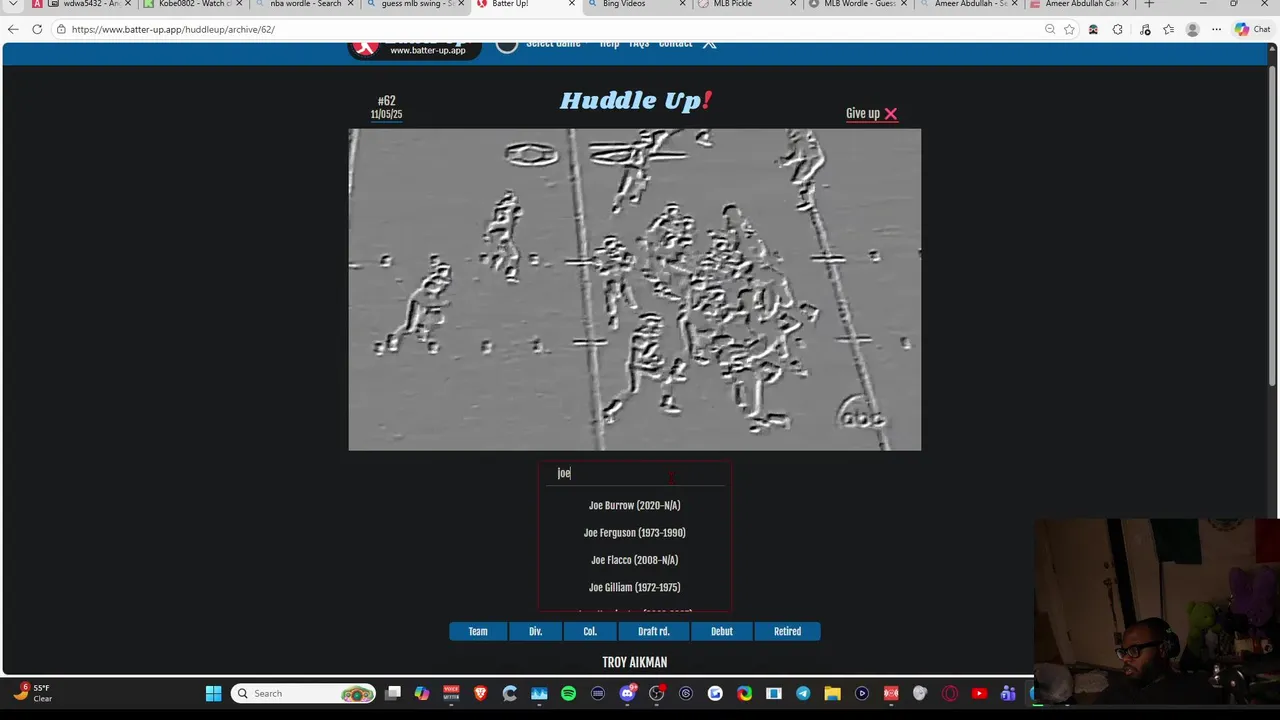Choose Joe Flacco (2008-N/A) suggestion

(634, 560)
